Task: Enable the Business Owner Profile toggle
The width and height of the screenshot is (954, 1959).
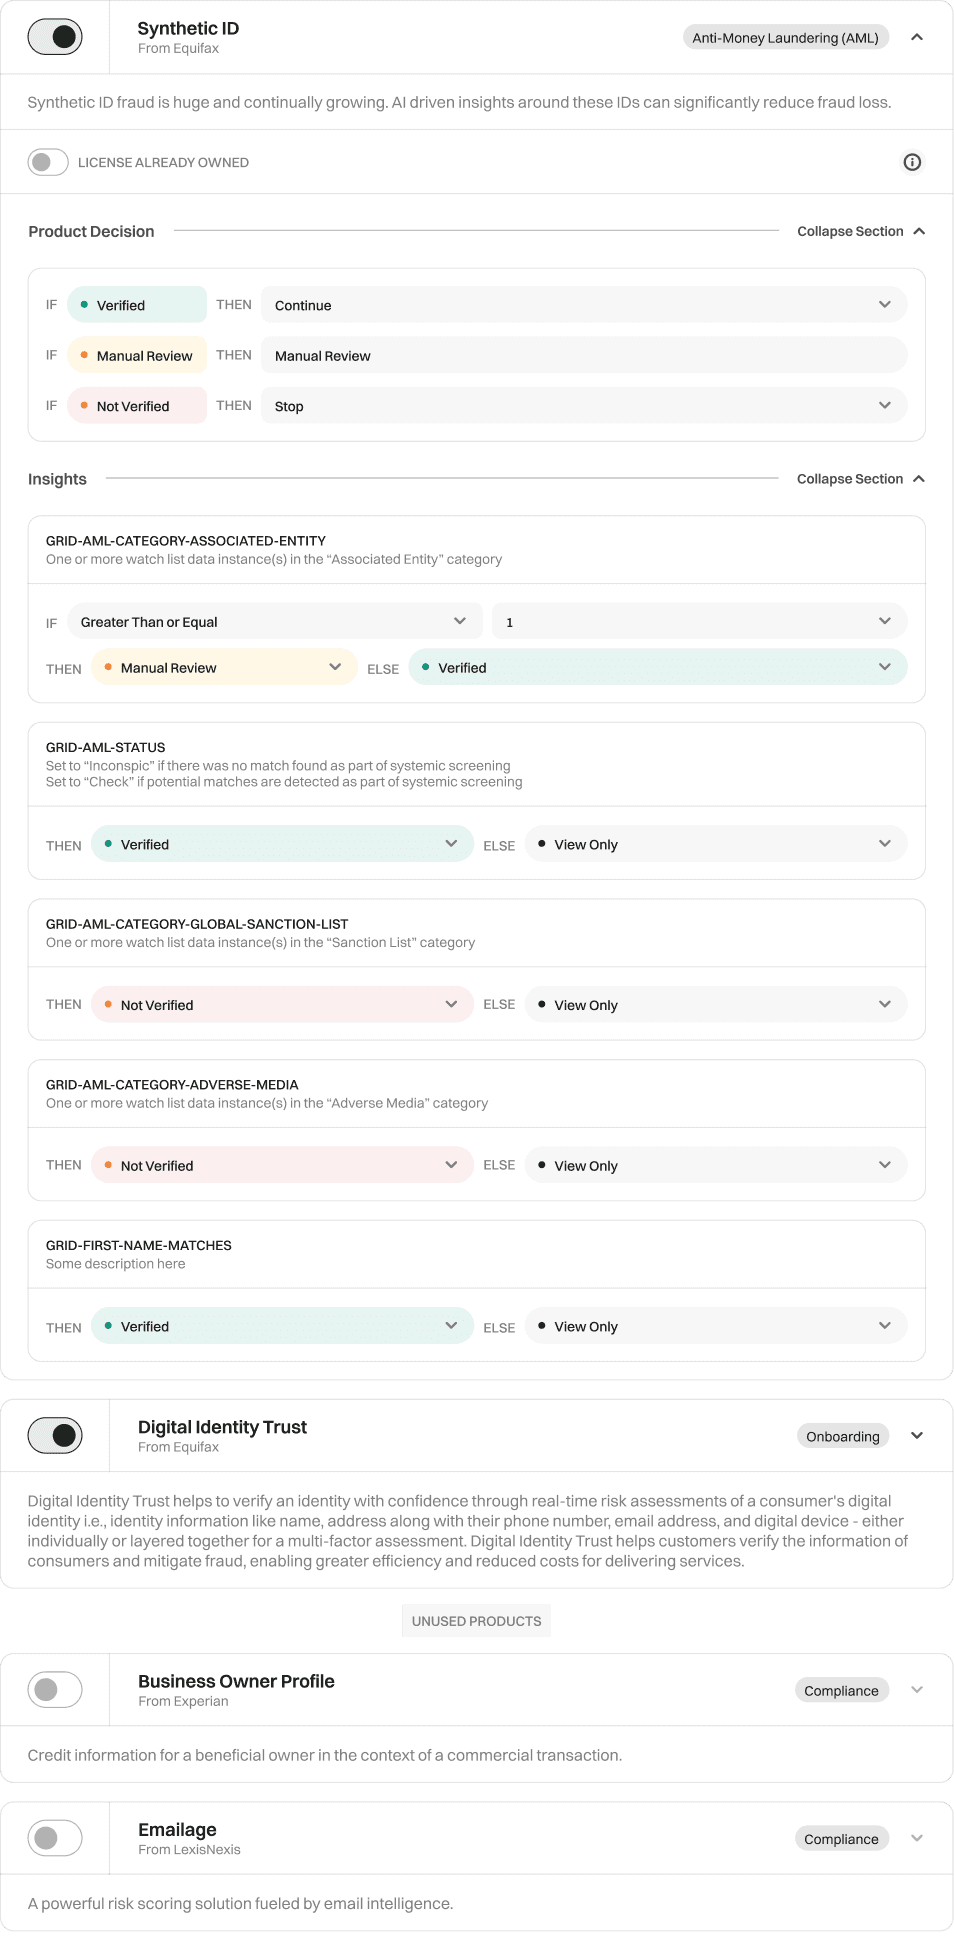Action: click(55, 1690)
